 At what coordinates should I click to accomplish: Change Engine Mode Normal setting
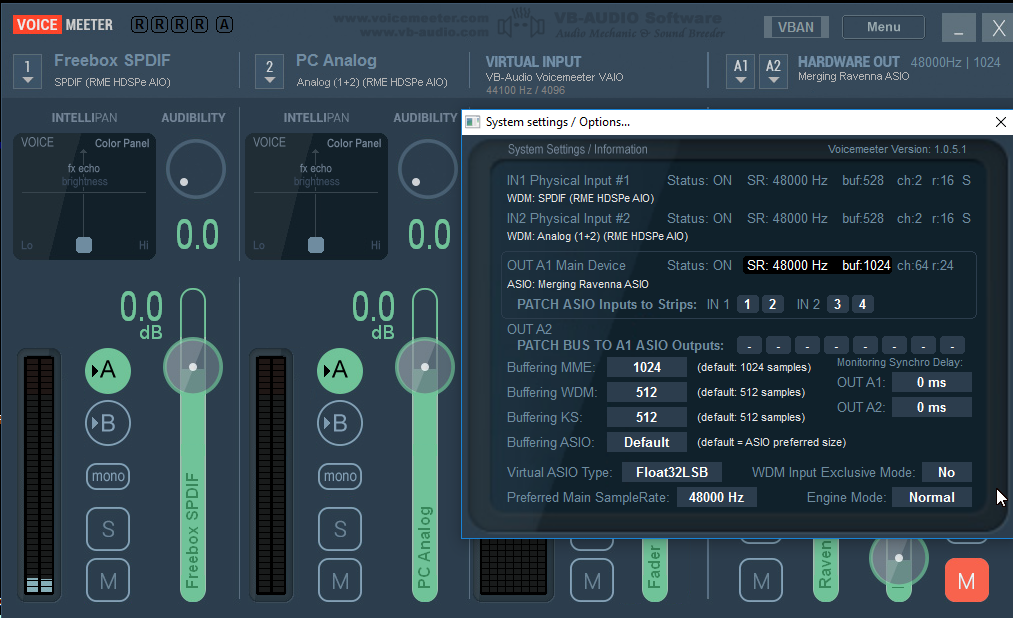(932, 497)
